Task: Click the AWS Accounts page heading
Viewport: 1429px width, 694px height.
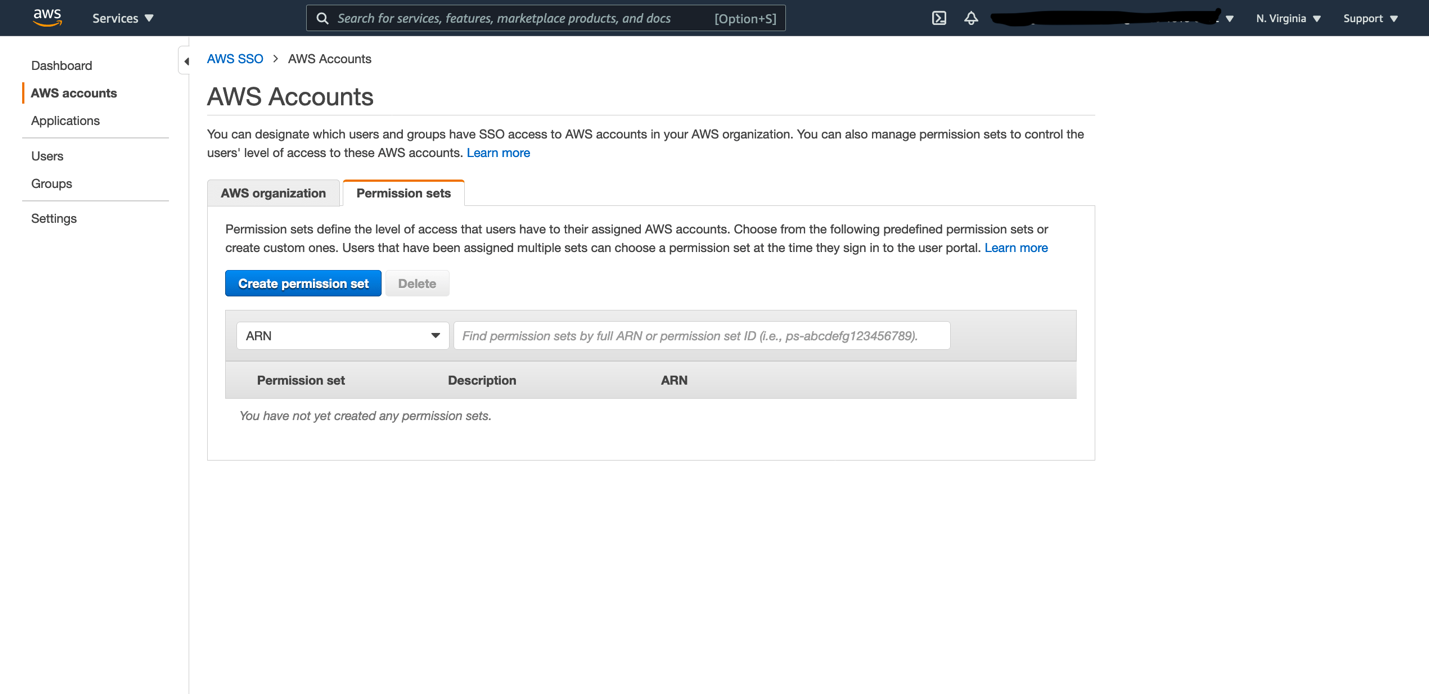Action: tap(290, 97)
